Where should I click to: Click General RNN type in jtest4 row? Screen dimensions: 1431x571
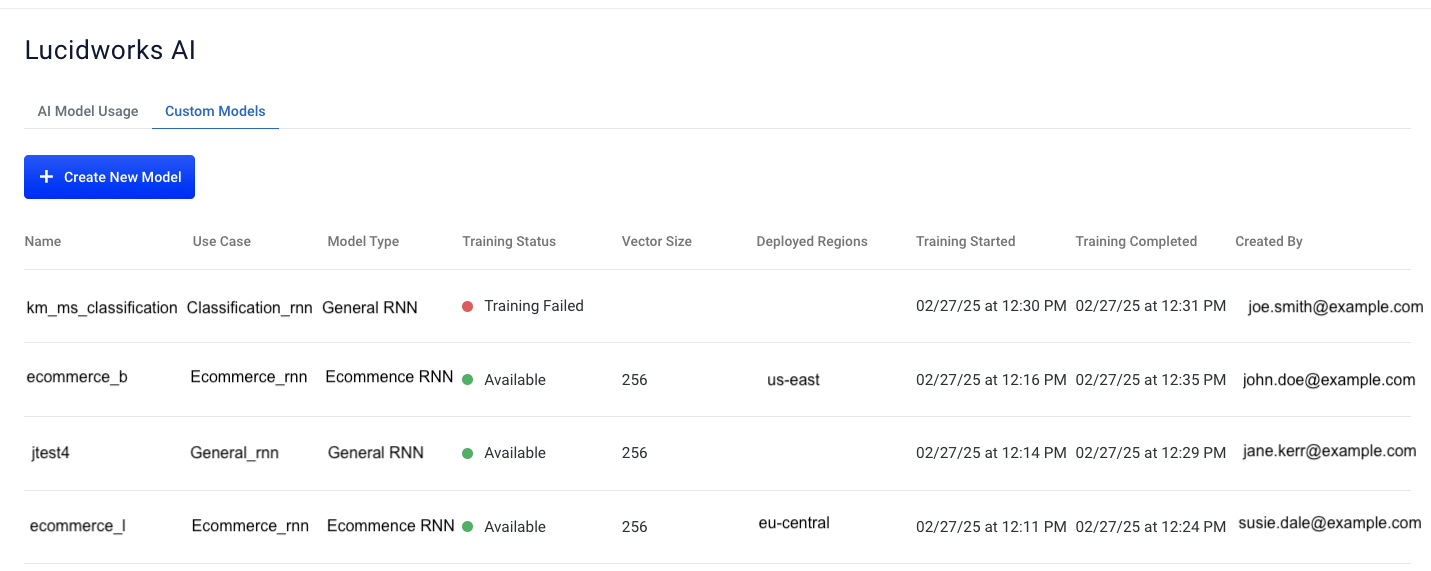[376, 453]
